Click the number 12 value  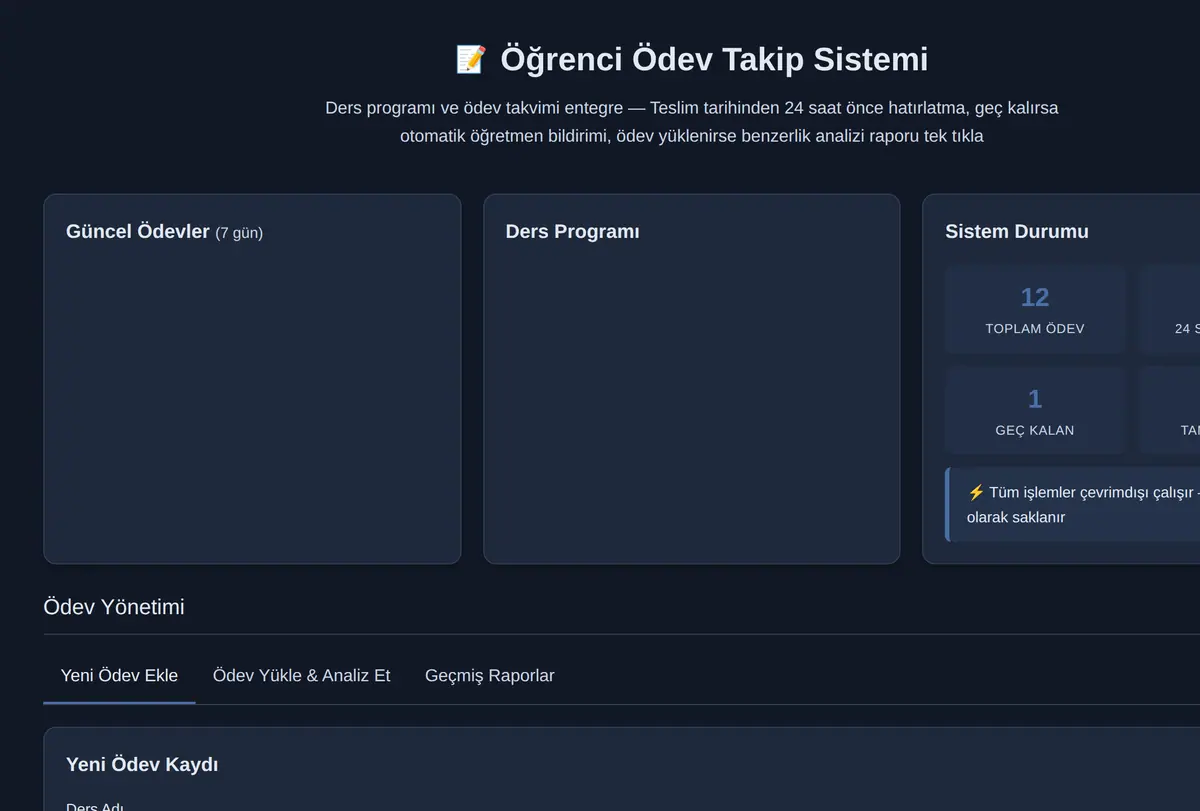(1035, 297)
